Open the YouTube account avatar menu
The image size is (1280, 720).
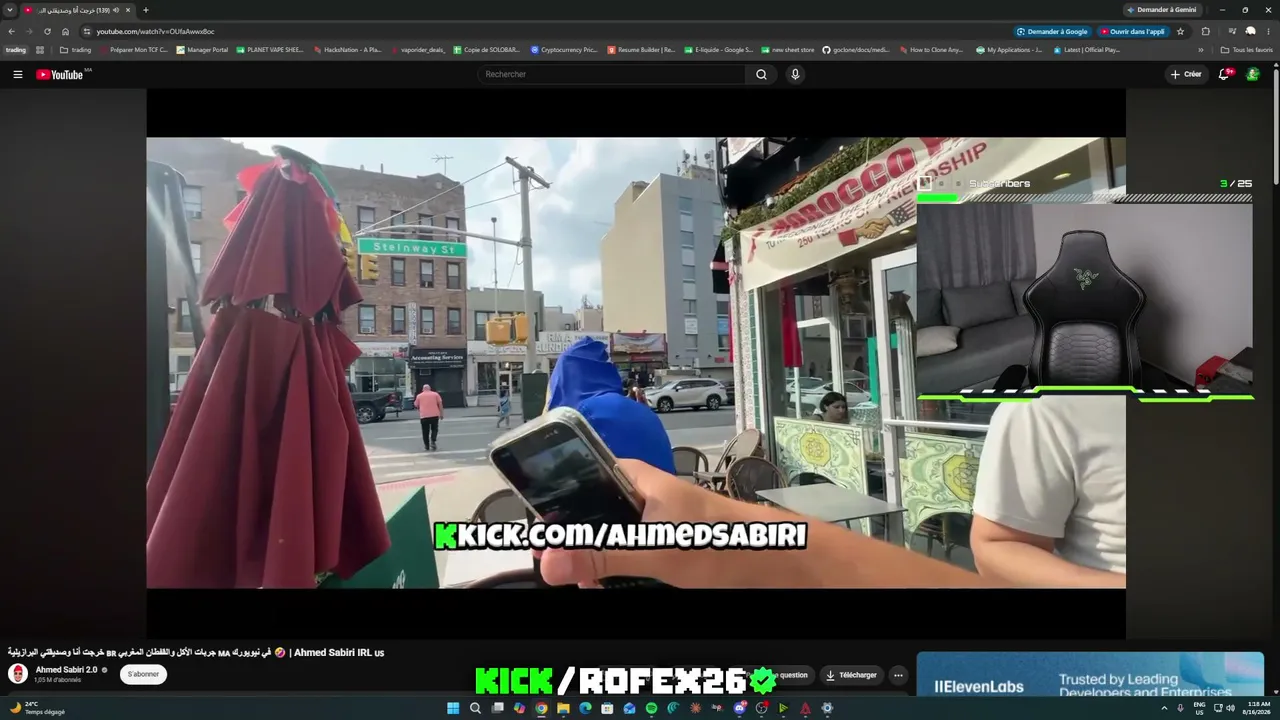click(1253, 74)
